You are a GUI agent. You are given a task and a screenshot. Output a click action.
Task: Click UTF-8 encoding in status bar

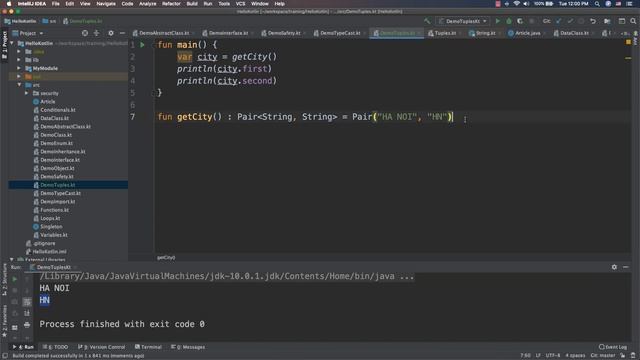[553, 356]
